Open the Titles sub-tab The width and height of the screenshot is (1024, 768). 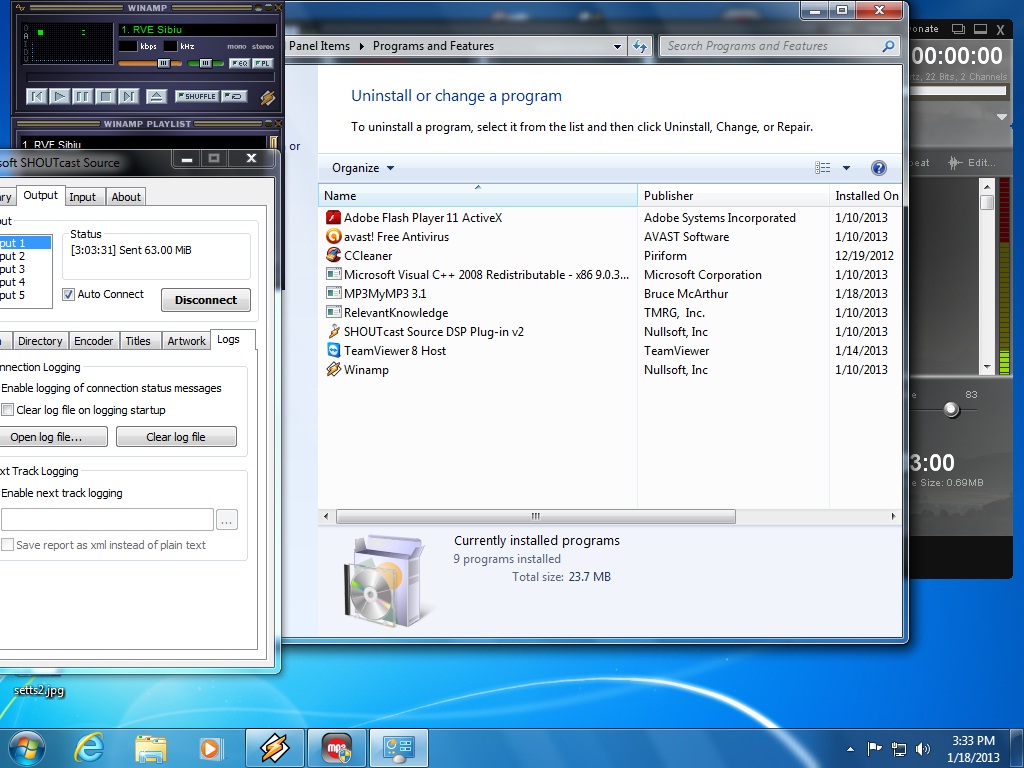138,341
